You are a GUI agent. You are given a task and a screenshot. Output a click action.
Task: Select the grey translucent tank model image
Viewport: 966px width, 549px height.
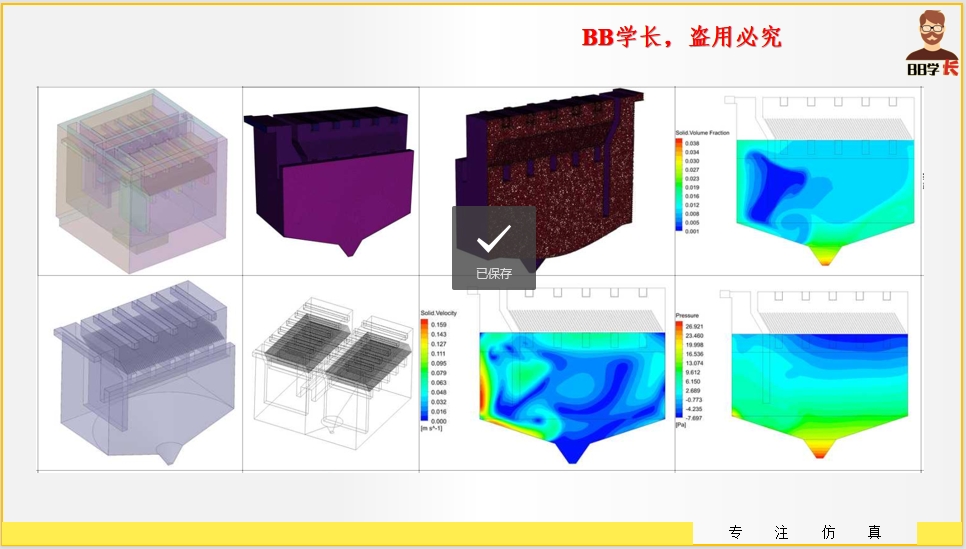(x=140, y=375)
